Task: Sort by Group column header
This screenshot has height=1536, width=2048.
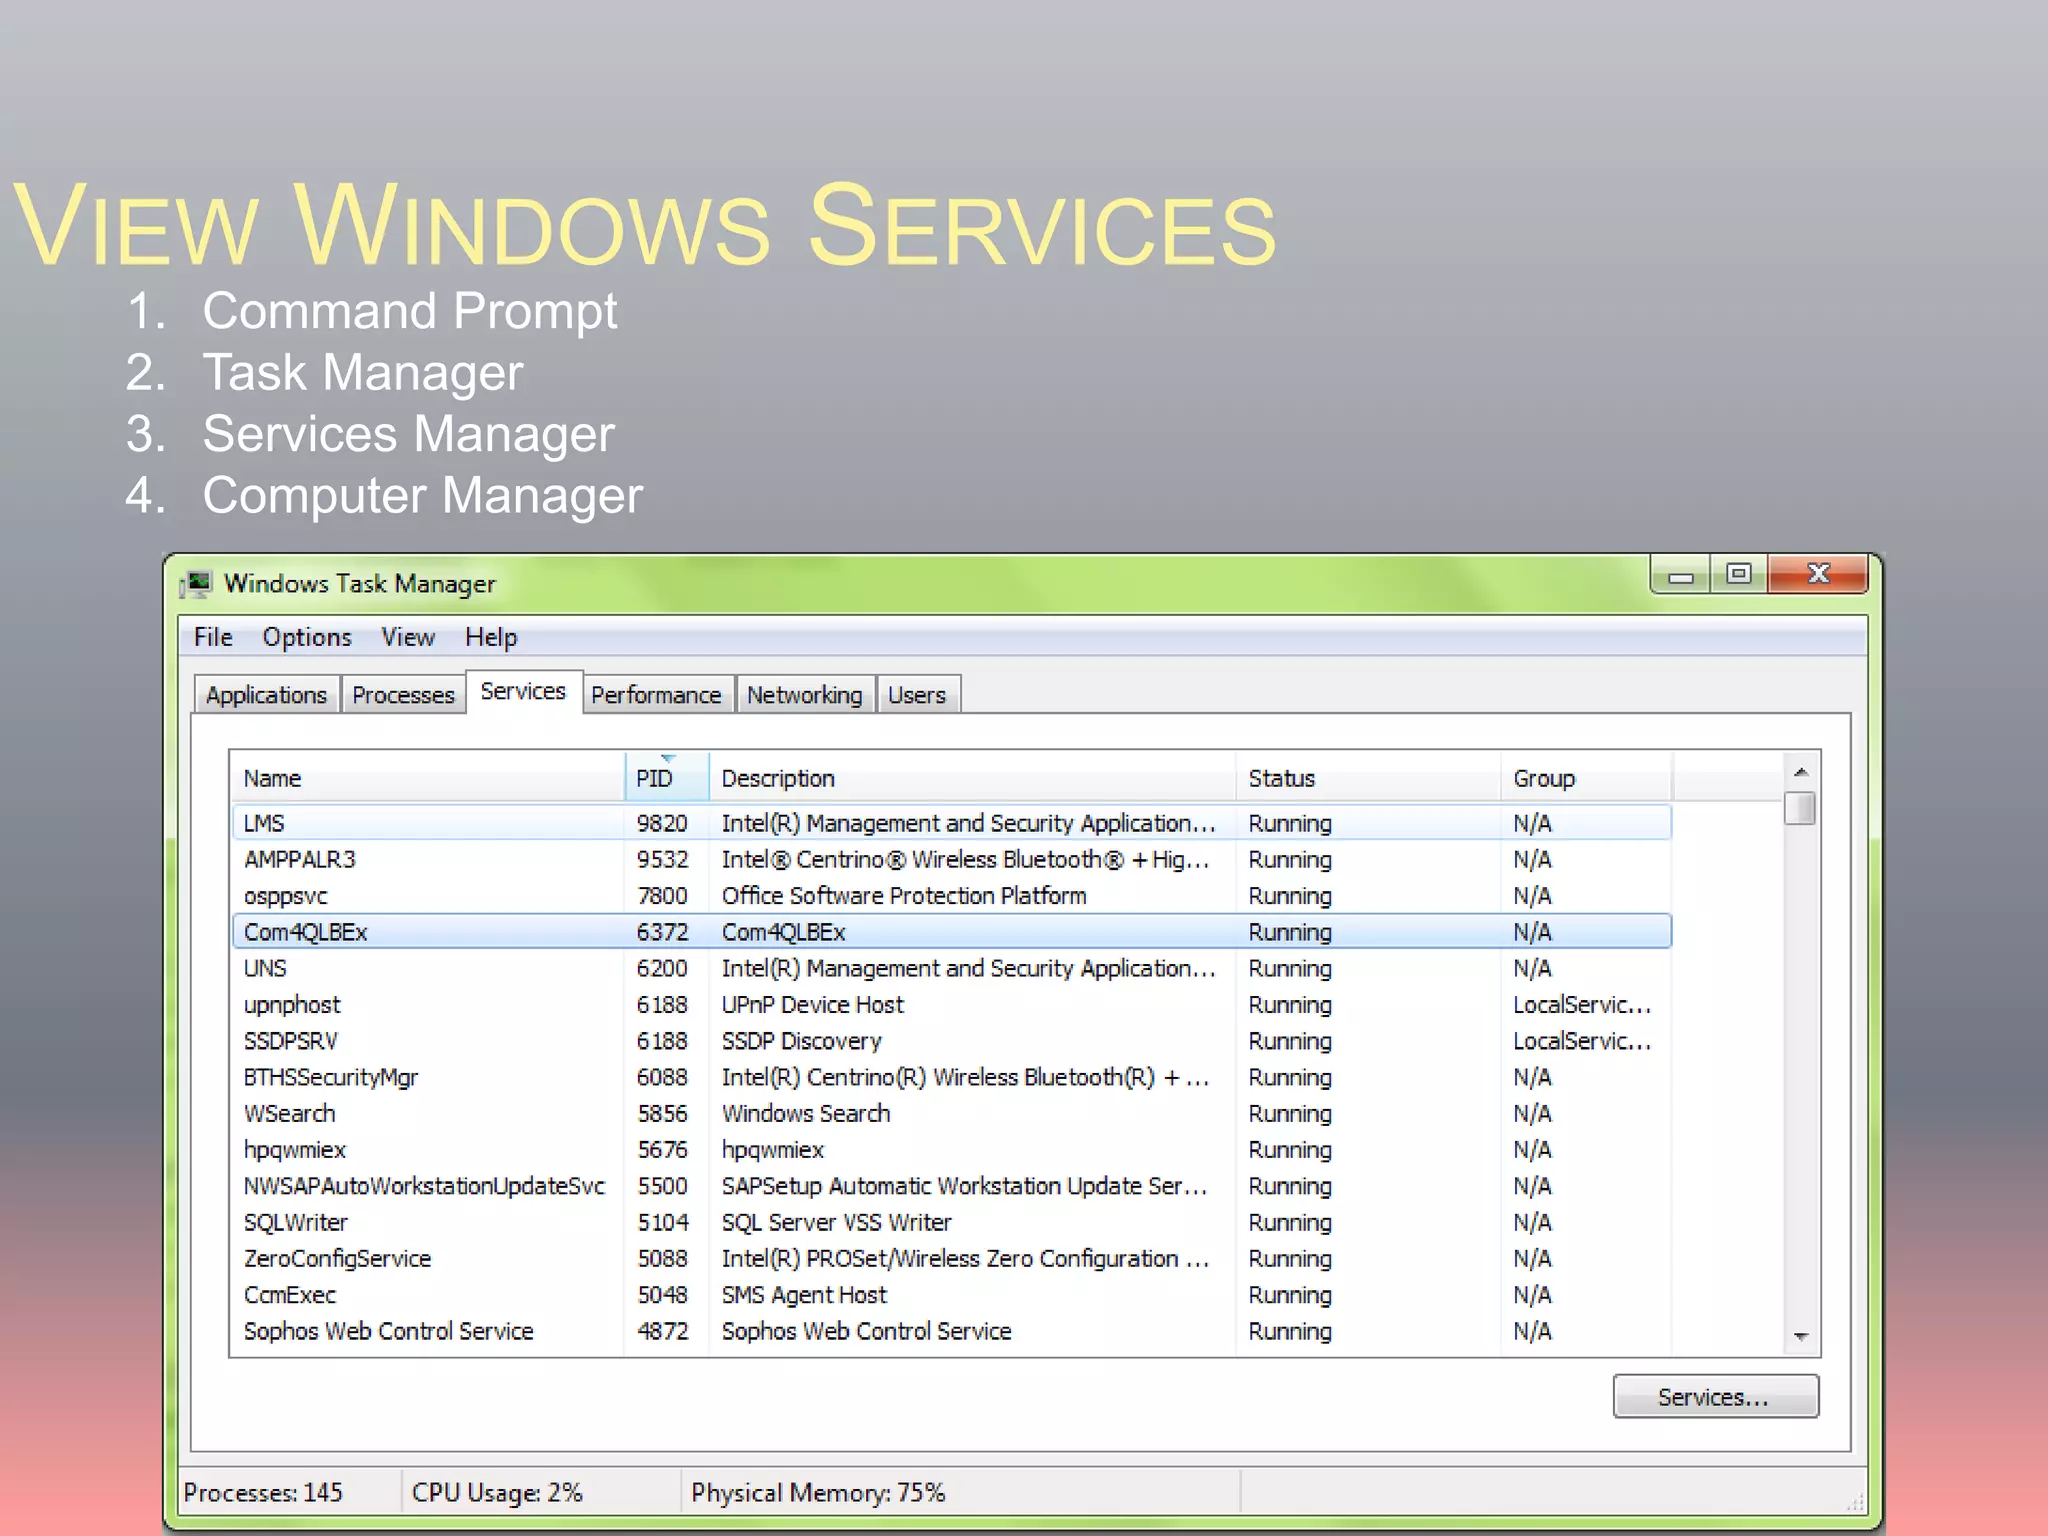Action: [1586, 778]
